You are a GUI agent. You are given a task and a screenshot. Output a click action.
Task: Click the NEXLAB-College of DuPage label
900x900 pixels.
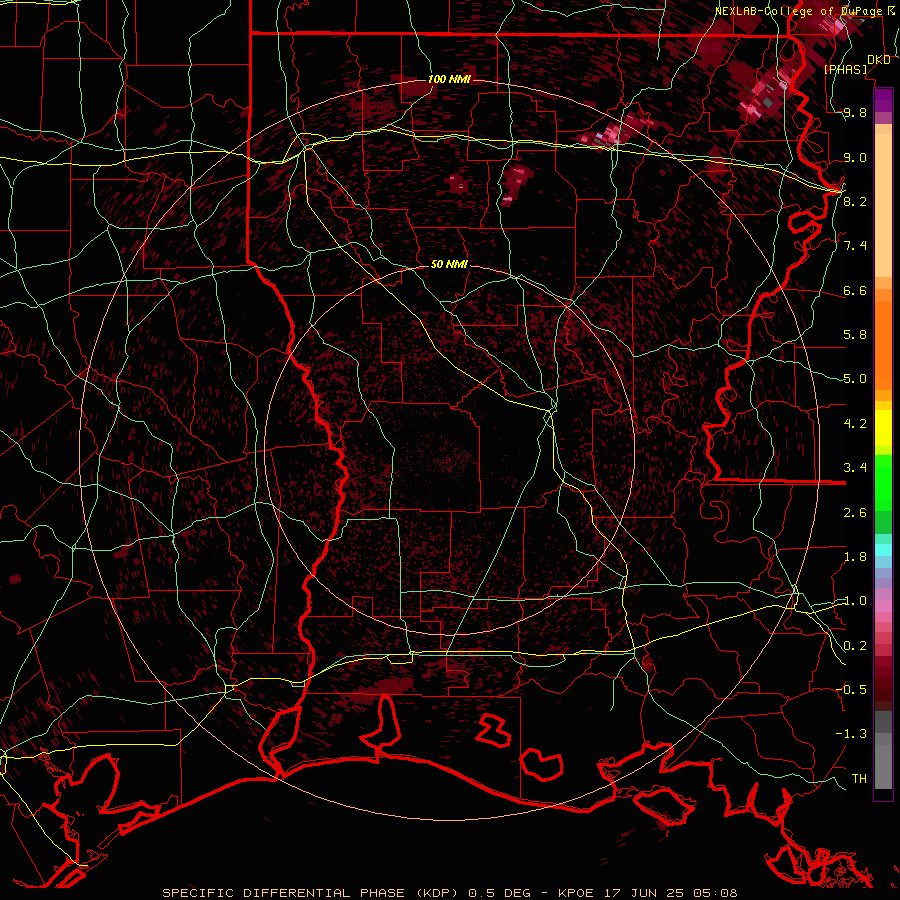pos(800,11)
